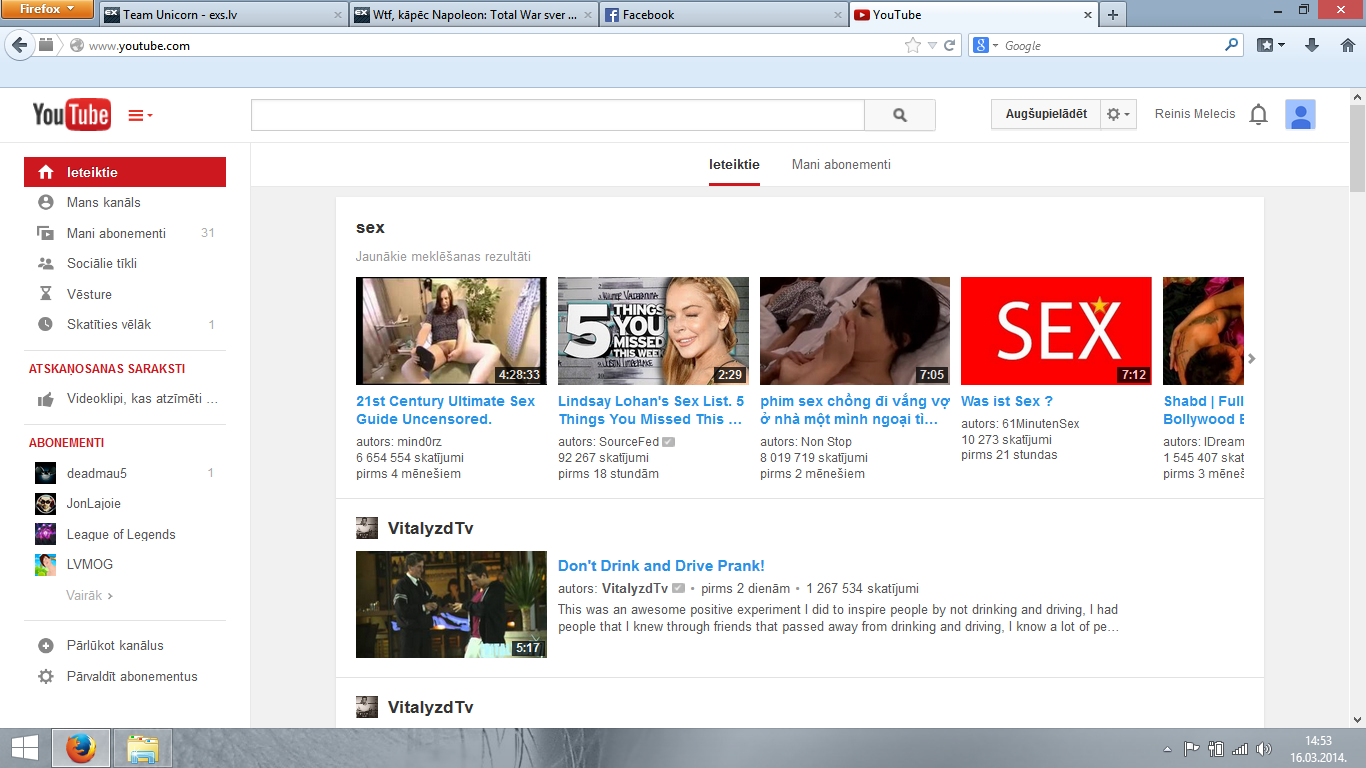This screenshot has width=1366, height=768.
Task: Show hidden tray icons arrow
Action: click(x=1168, y=748)
